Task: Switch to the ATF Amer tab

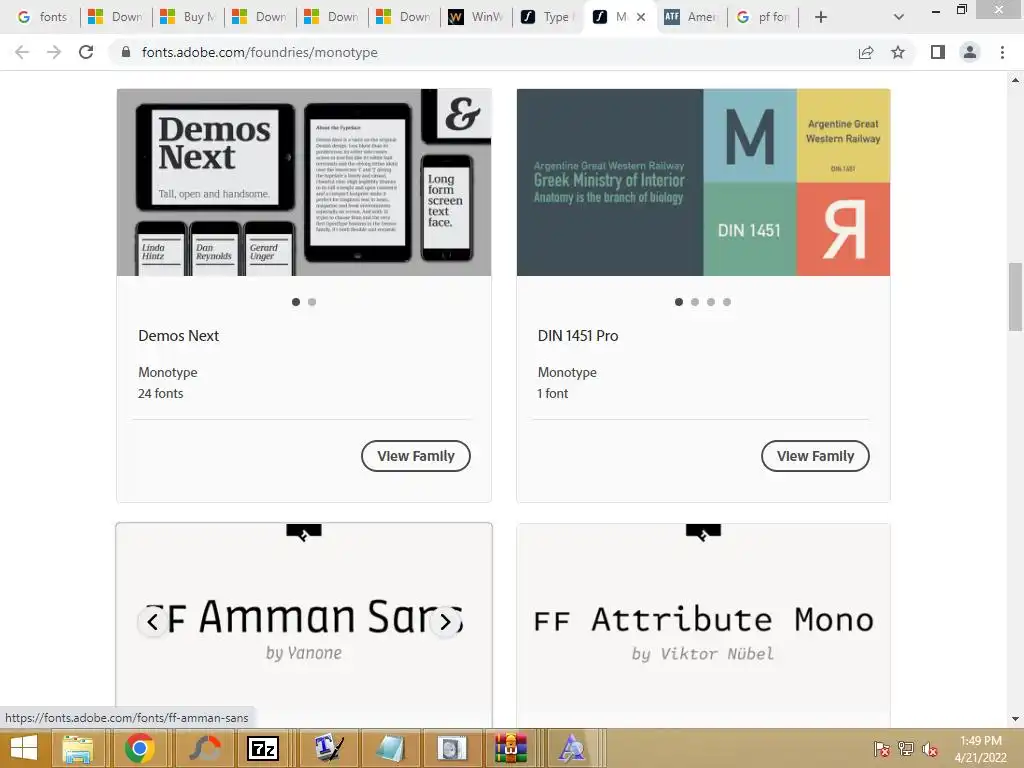Action: coord(692,17)
